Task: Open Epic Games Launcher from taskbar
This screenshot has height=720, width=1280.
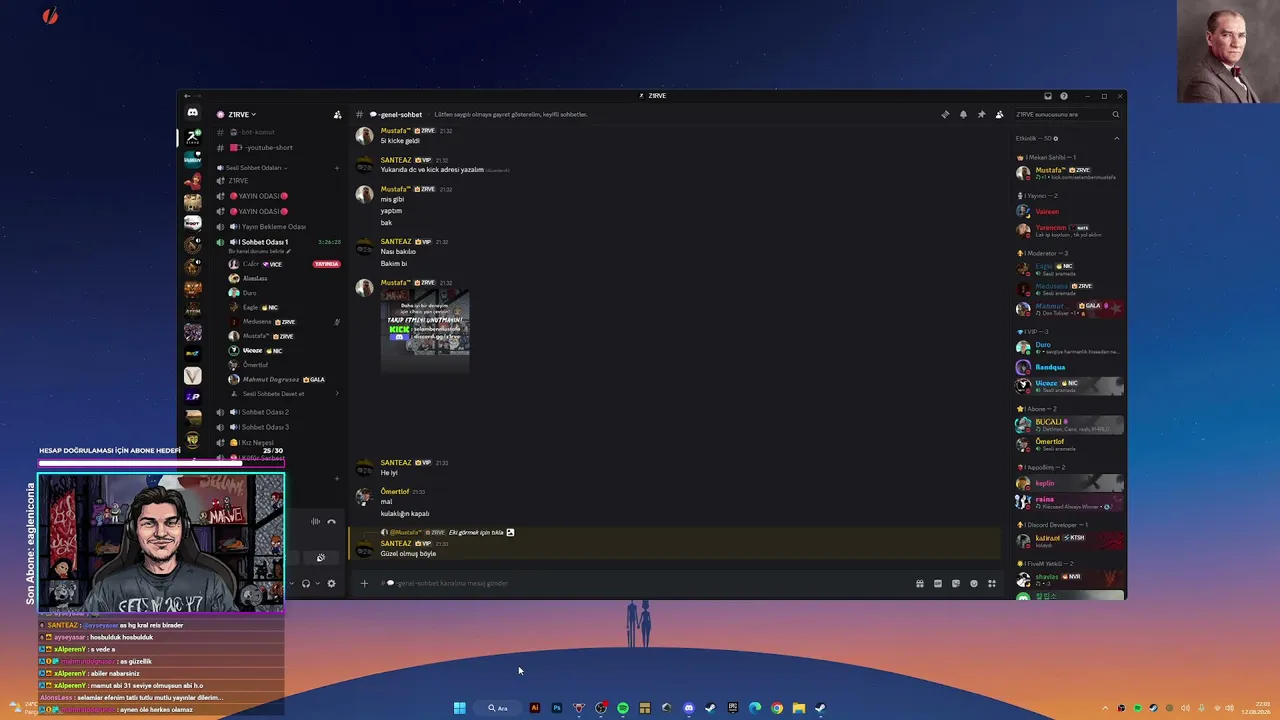Action: click(x=733, y=708)
